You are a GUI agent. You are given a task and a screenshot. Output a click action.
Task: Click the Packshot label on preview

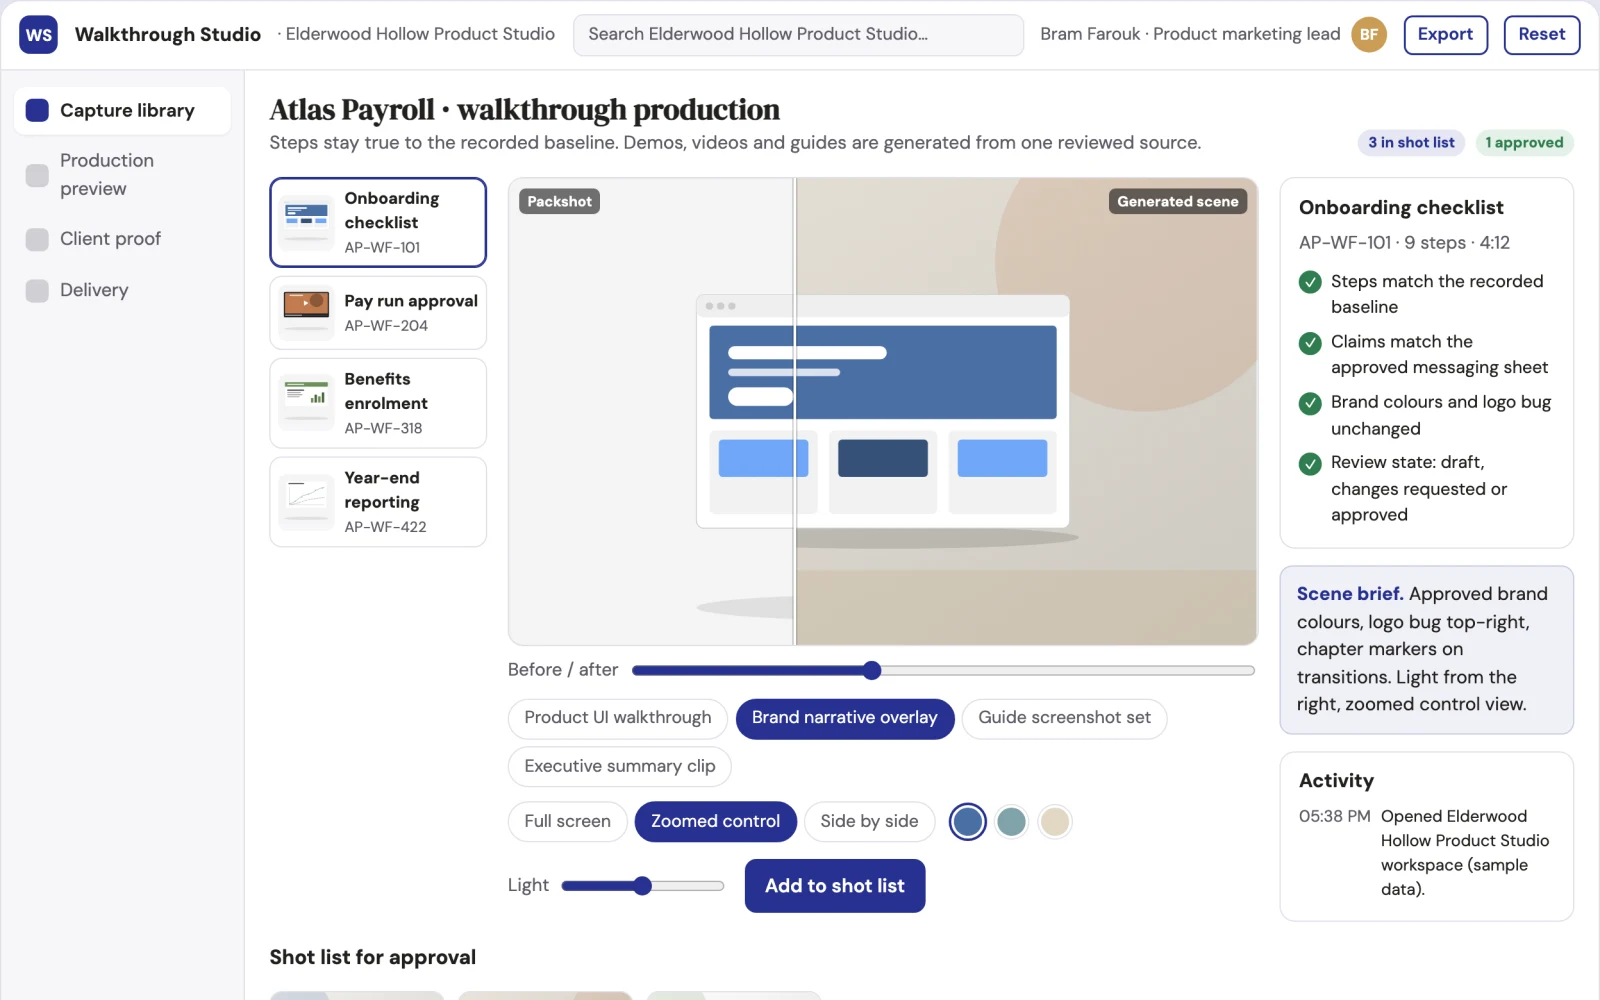coord(559,202)
